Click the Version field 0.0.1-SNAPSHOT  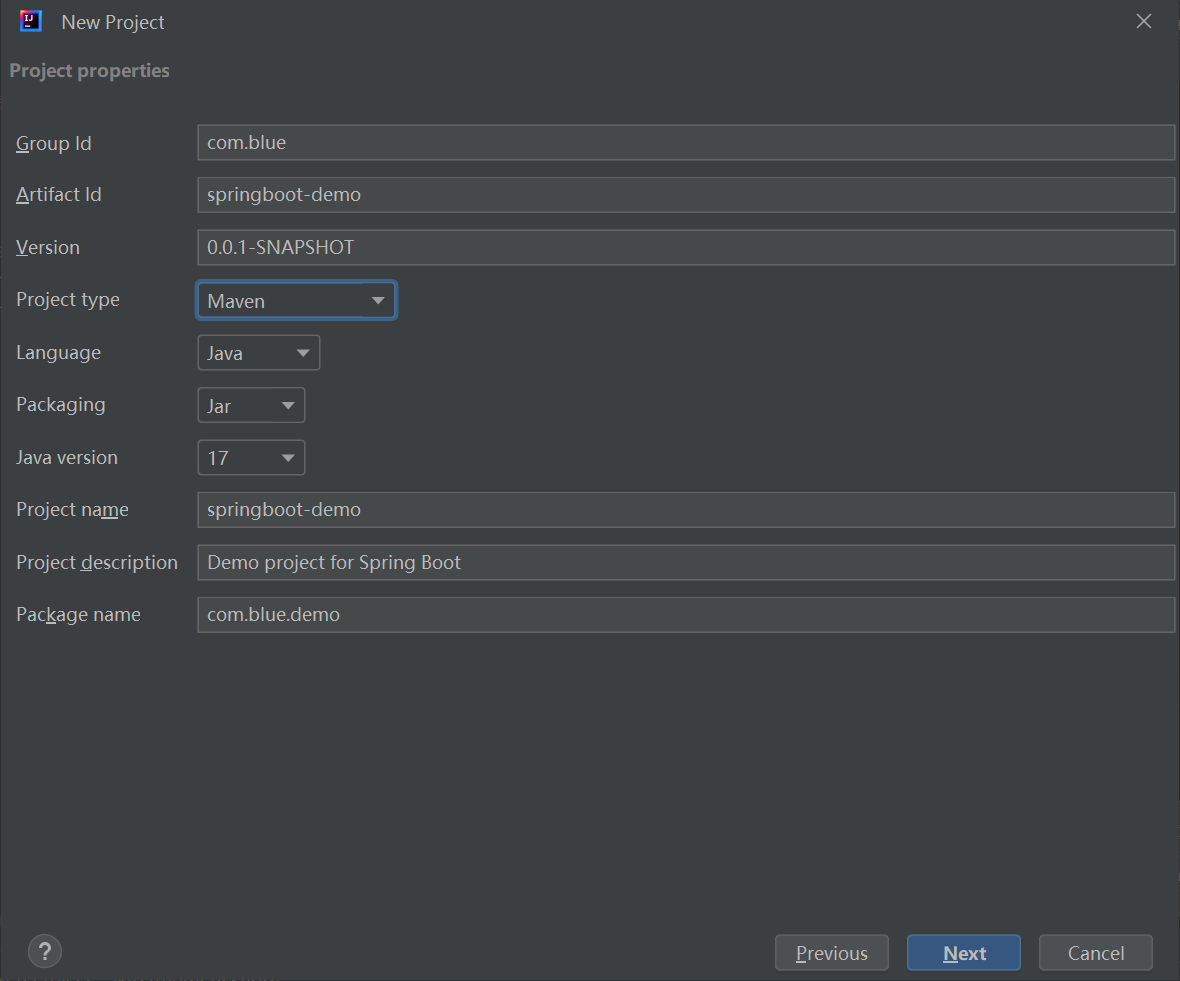point(686,248)
